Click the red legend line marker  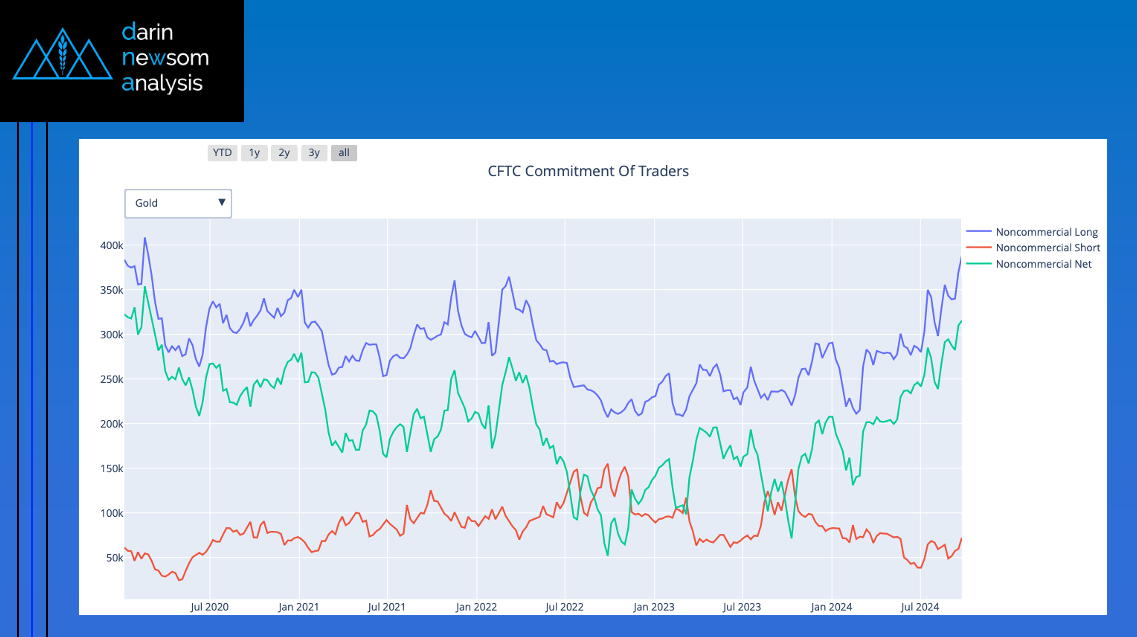[x=979, y=248]
